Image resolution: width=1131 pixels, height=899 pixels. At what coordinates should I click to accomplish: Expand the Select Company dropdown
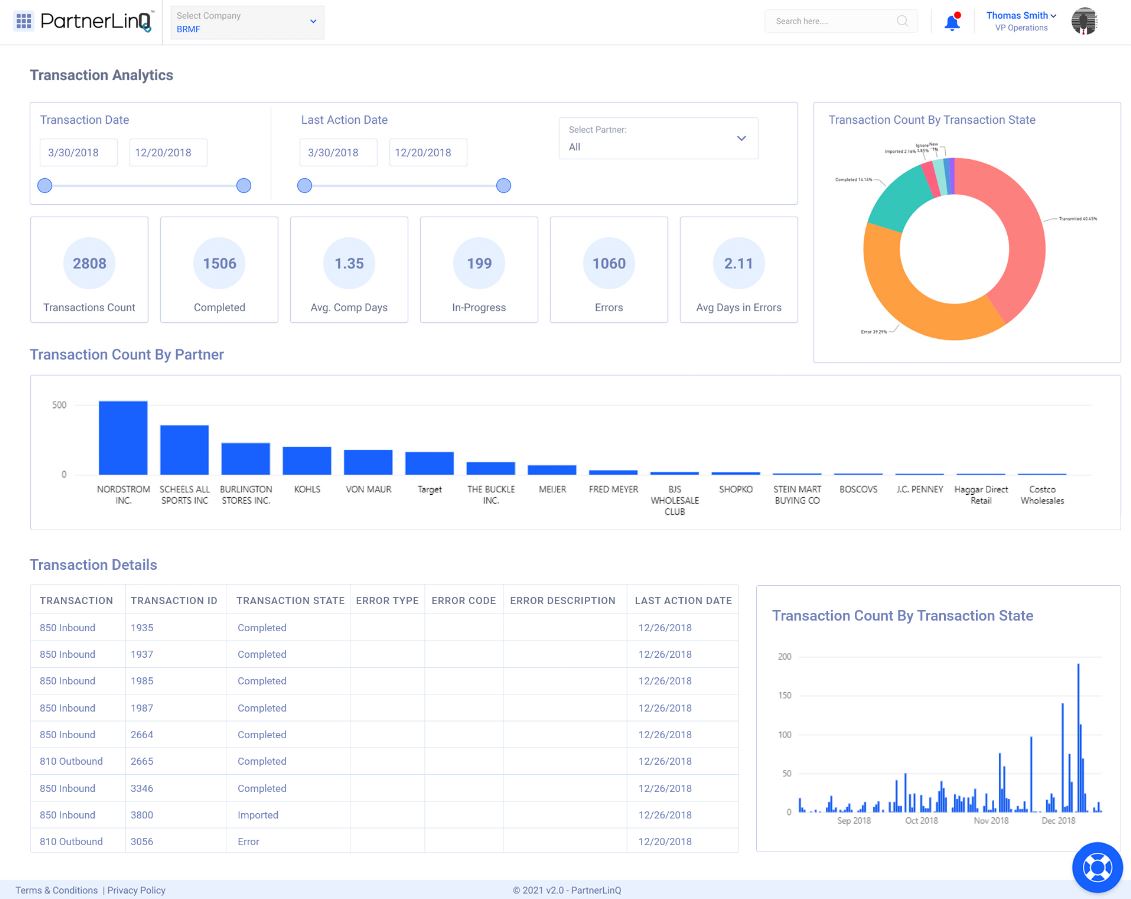tap(248, 22)
